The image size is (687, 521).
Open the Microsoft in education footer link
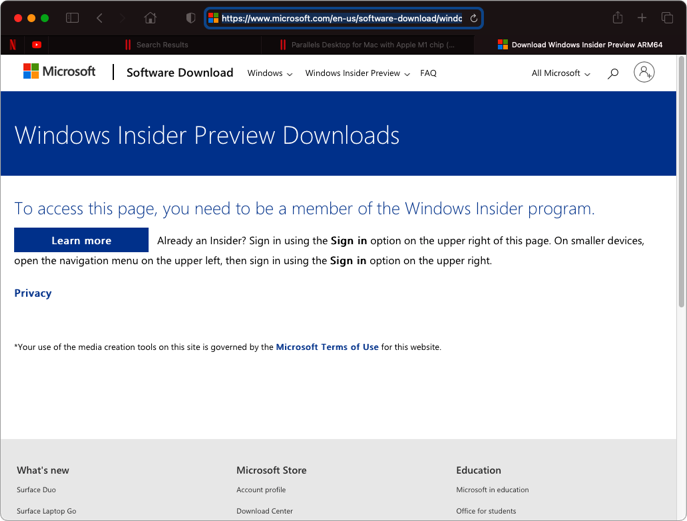[492, 490]
